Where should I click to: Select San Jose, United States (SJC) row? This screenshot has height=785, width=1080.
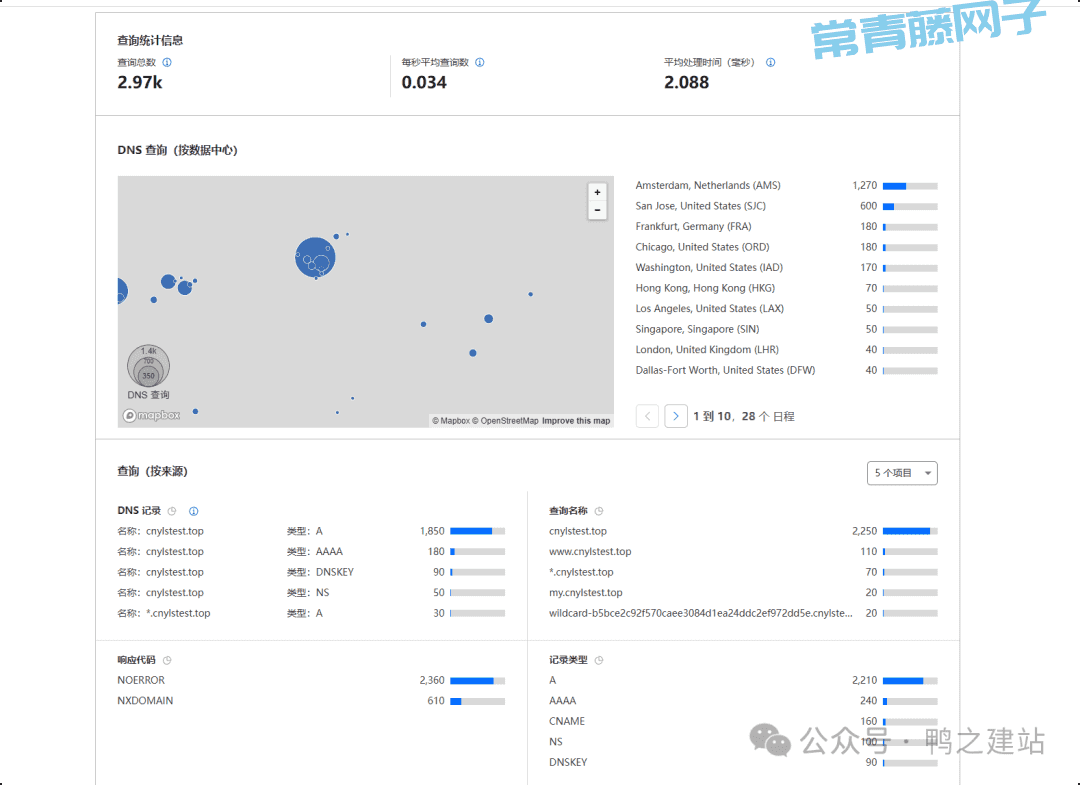(x=786, y=207)
